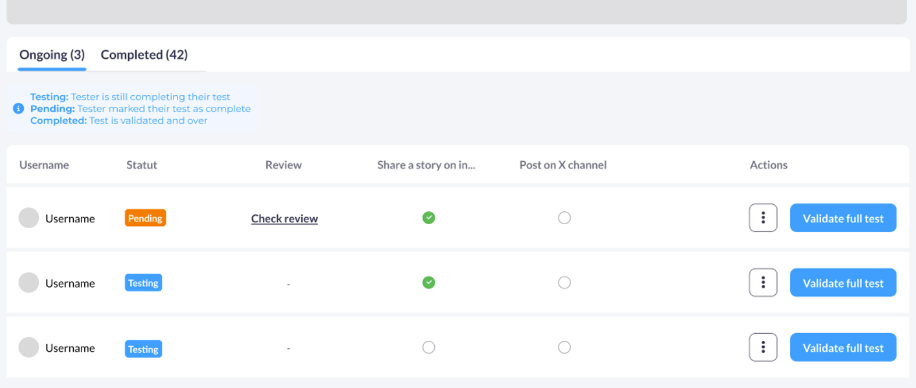Click the Username column header
Screen dimensions: 916x388
[x=44, y=165]
